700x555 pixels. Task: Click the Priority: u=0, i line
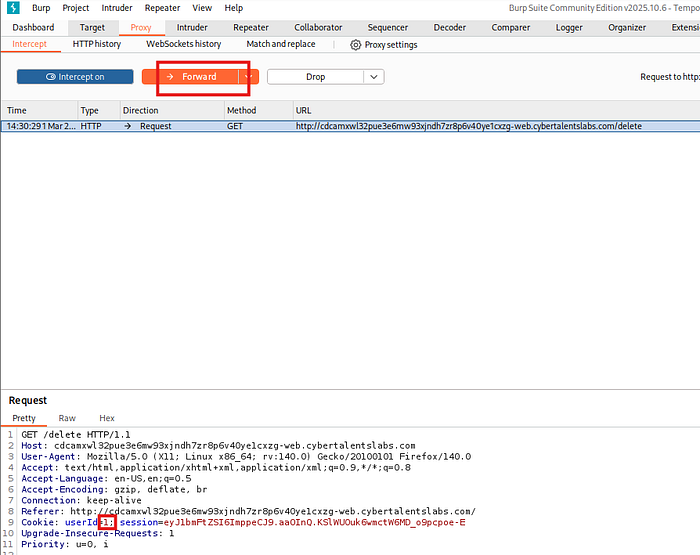point(65,544)
